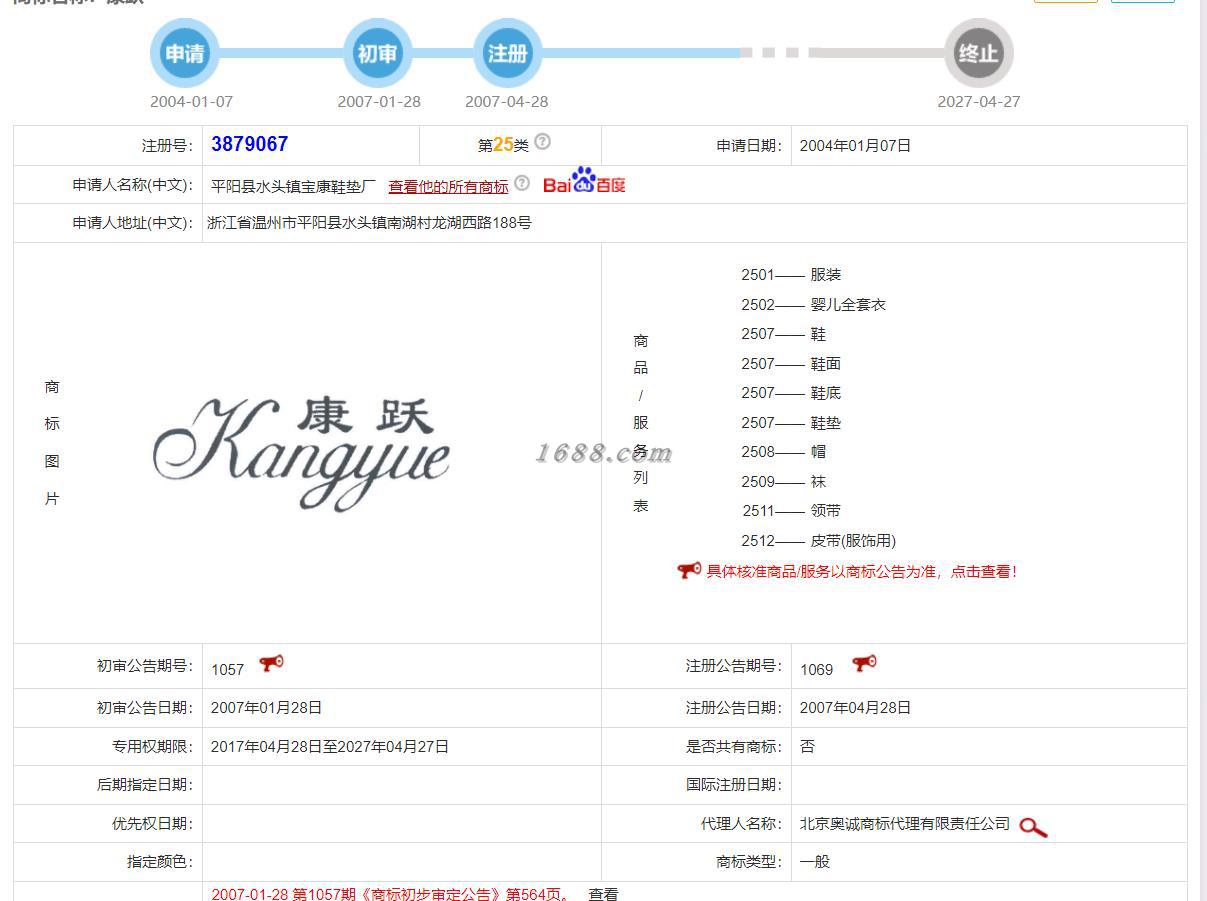Viewport: 1207px width, 901px height.
Task: Click the megaphone icon before 具体核准商品
Action: coord(689,571)
